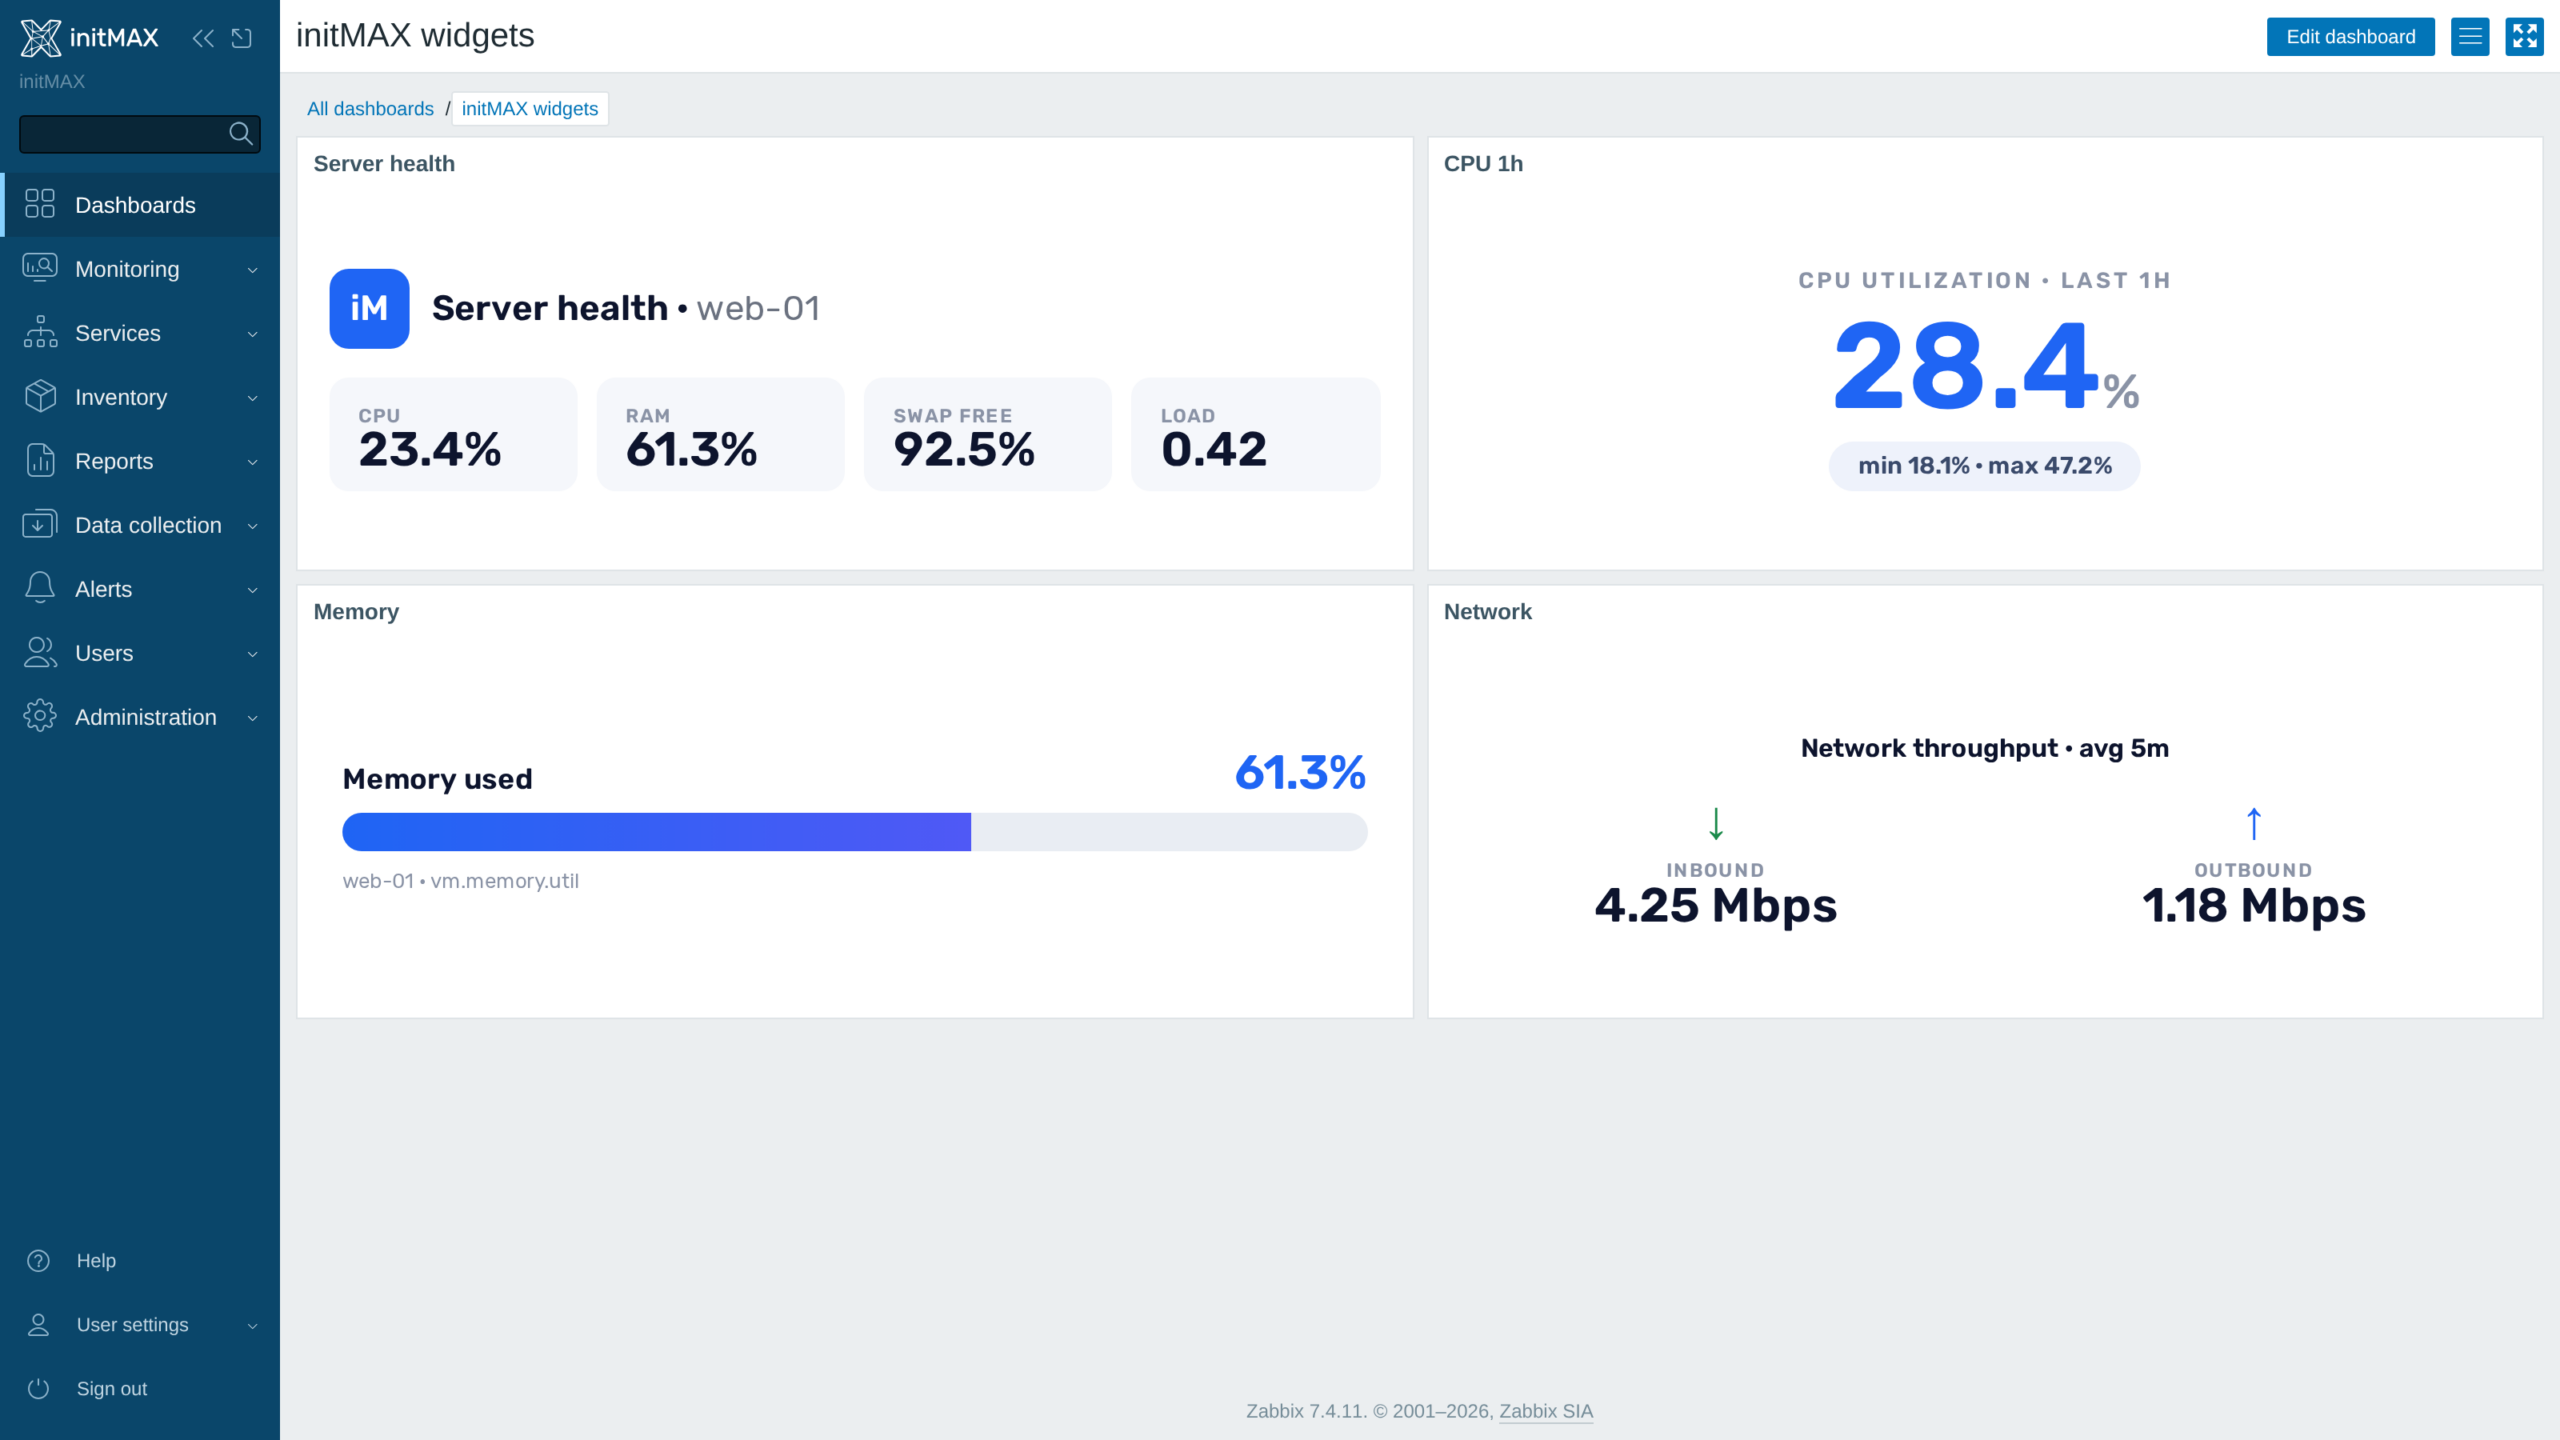Image resolution: width=2560 pixels, height=1440 pixels.
Task: Enter kiosk mode with fullscreen icon
Action: point(2524,37)
